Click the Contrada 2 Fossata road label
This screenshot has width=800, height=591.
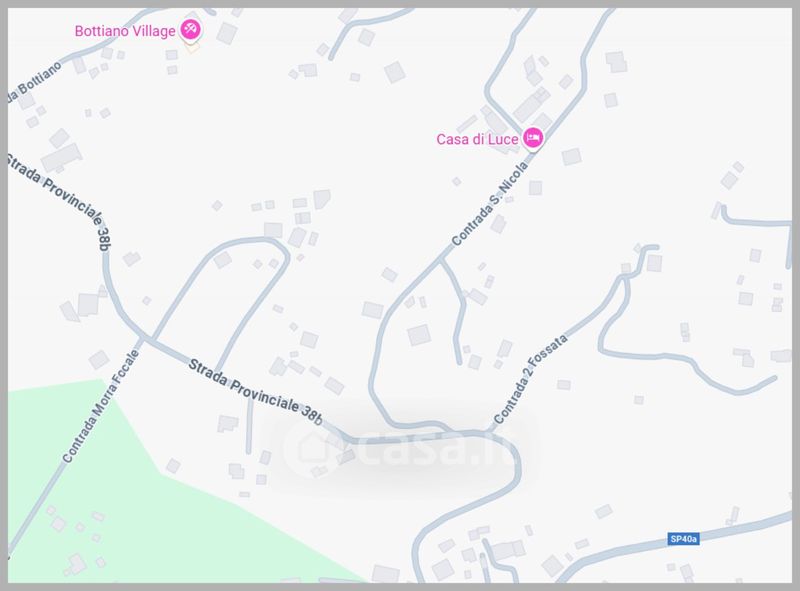pos(530,379)
